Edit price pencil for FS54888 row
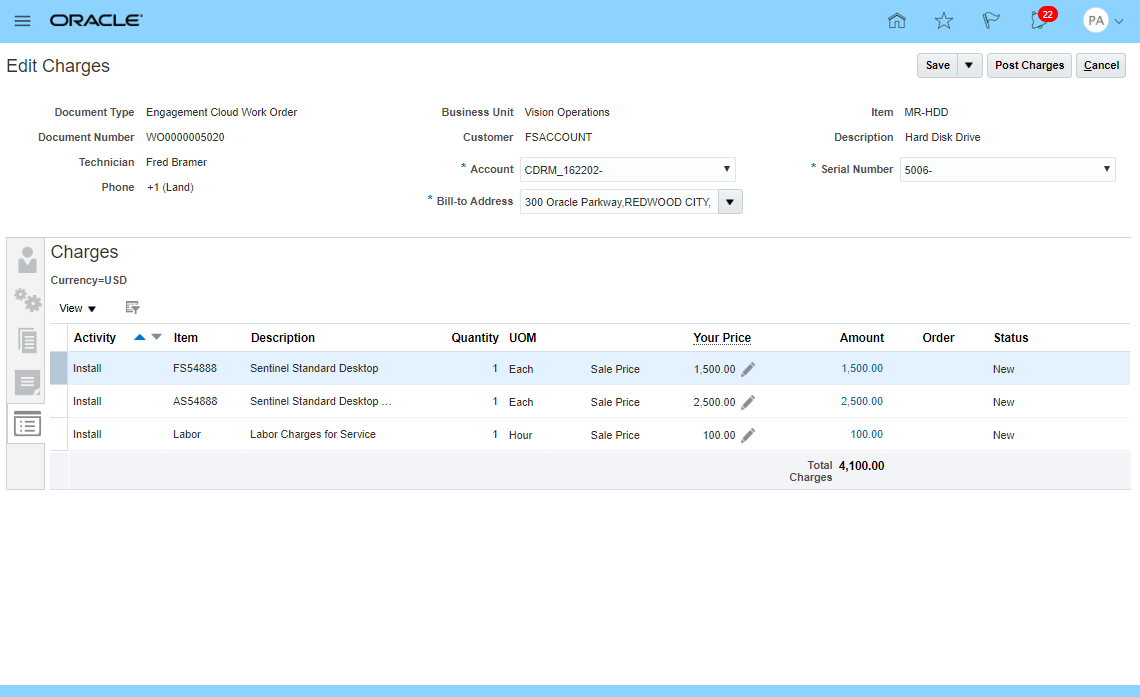1140x697 pixels. [x=748, y=369]
